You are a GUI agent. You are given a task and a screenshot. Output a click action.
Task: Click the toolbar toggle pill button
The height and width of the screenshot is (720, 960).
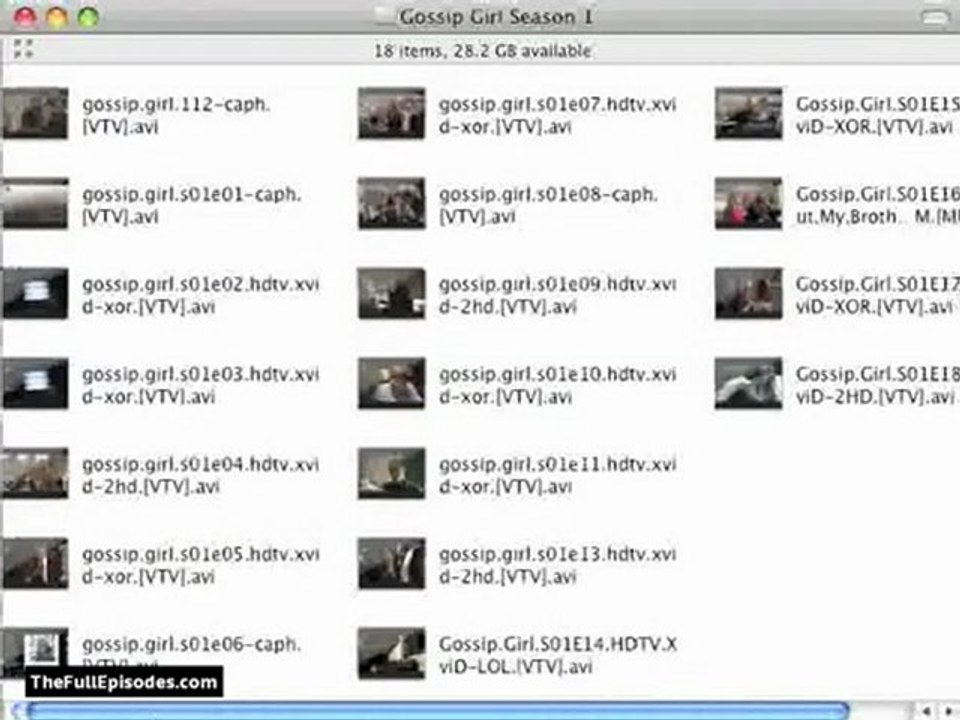pos(935,17)
